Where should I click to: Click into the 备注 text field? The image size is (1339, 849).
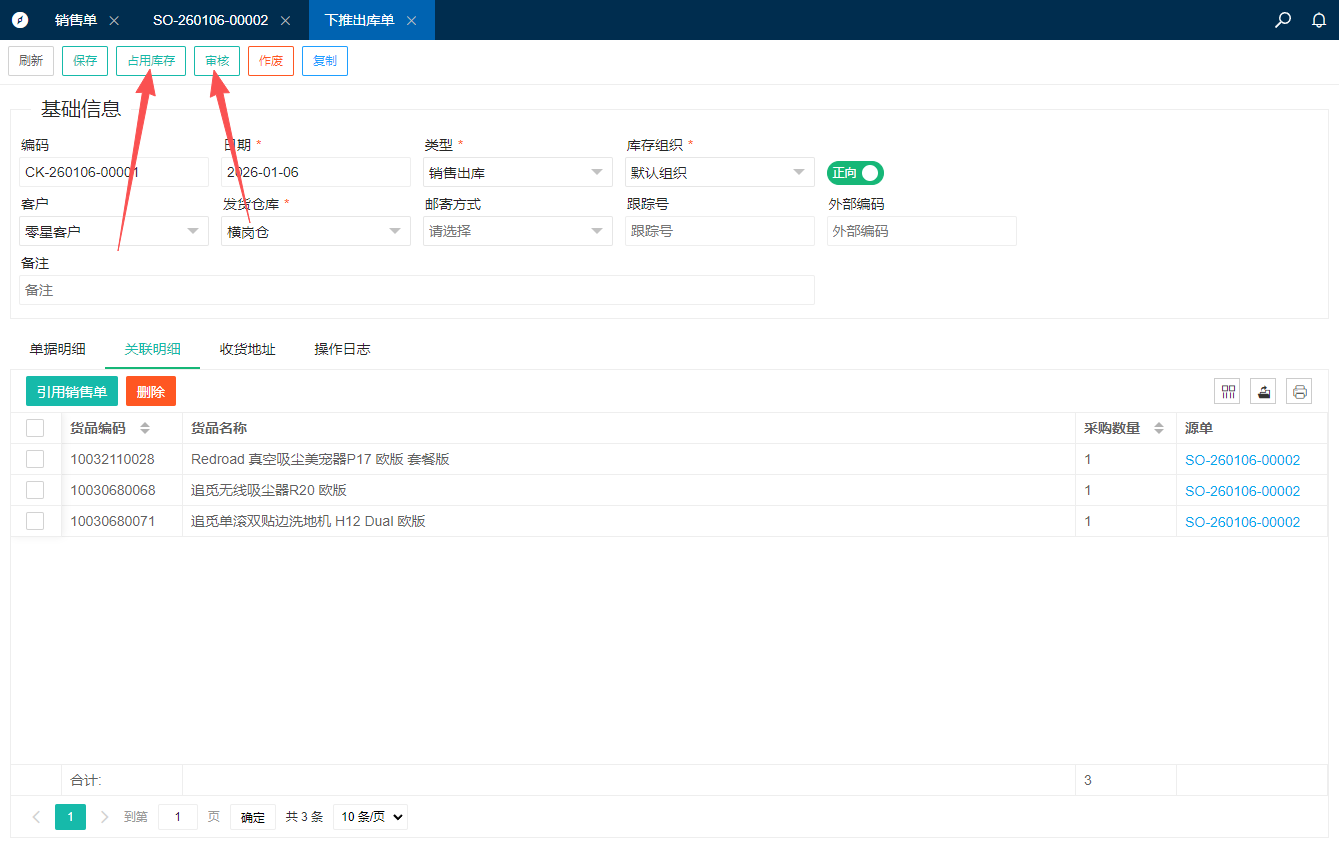(x=416, y=290)
